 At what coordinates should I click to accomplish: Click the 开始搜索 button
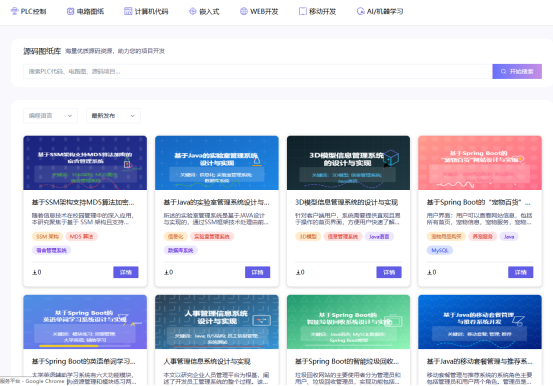point(517,71)
